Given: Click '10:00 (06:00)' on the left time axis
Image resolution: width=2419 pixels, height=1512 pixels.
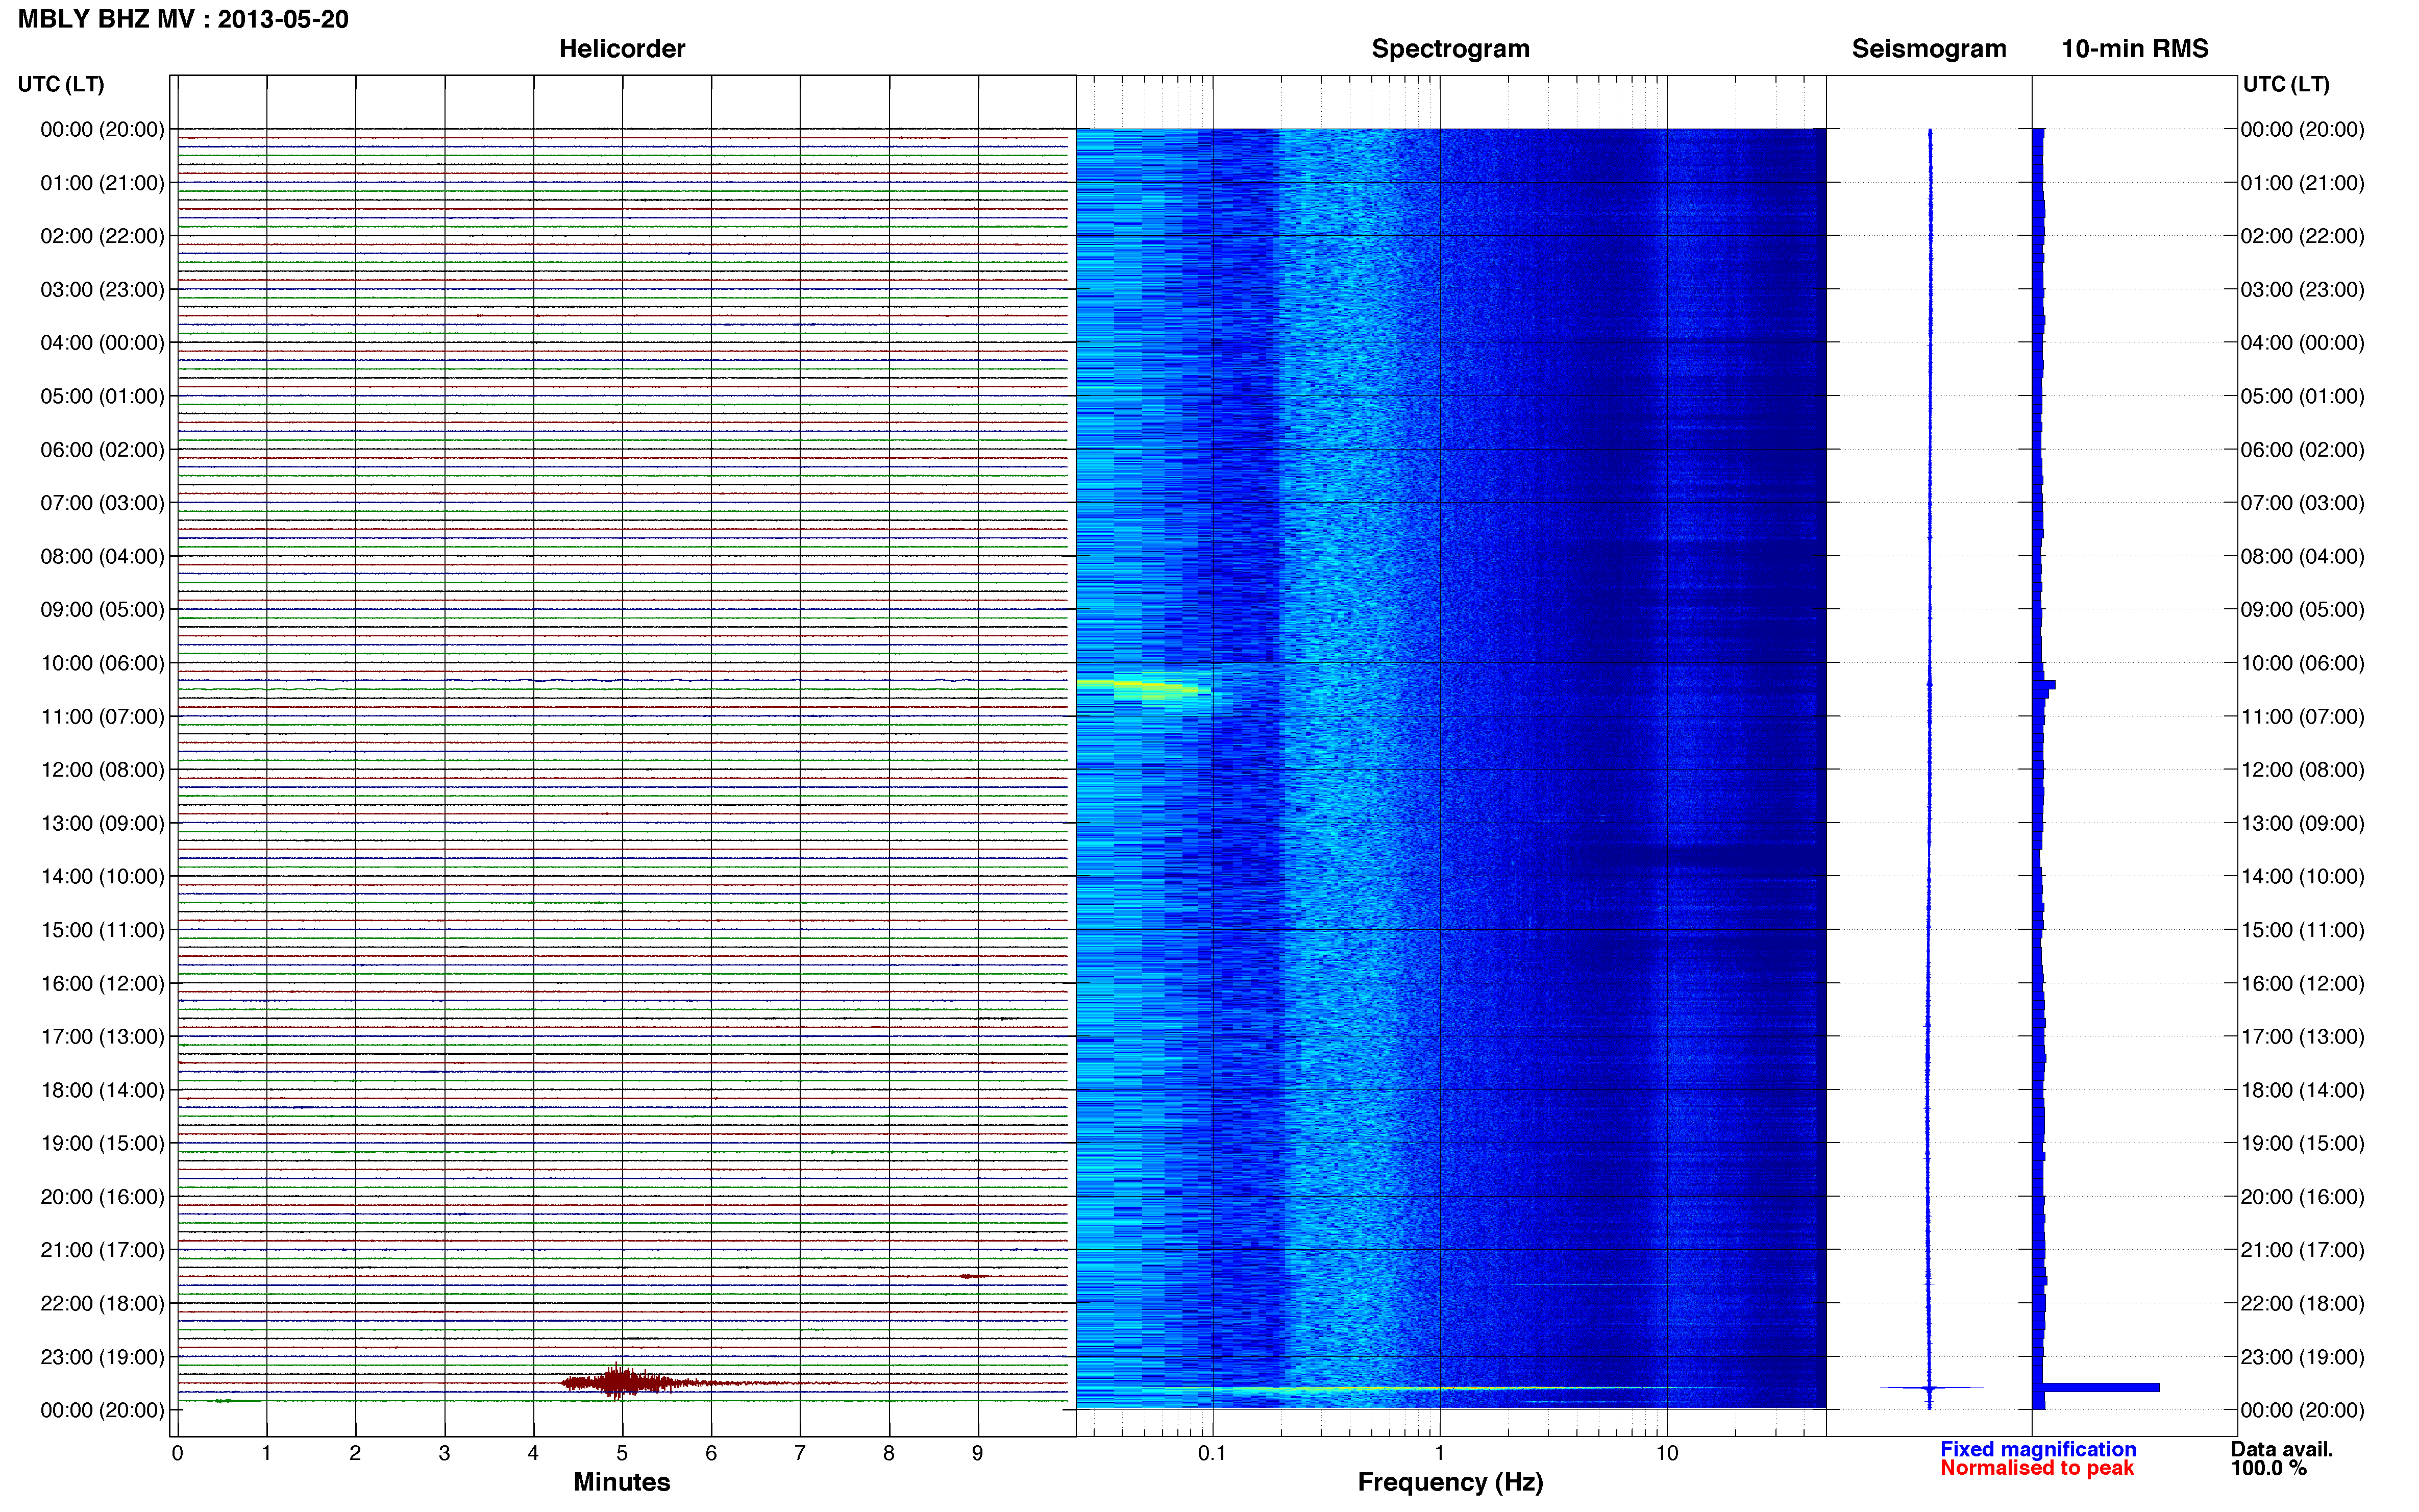Looking at the screenshot, I should (102, 663).
